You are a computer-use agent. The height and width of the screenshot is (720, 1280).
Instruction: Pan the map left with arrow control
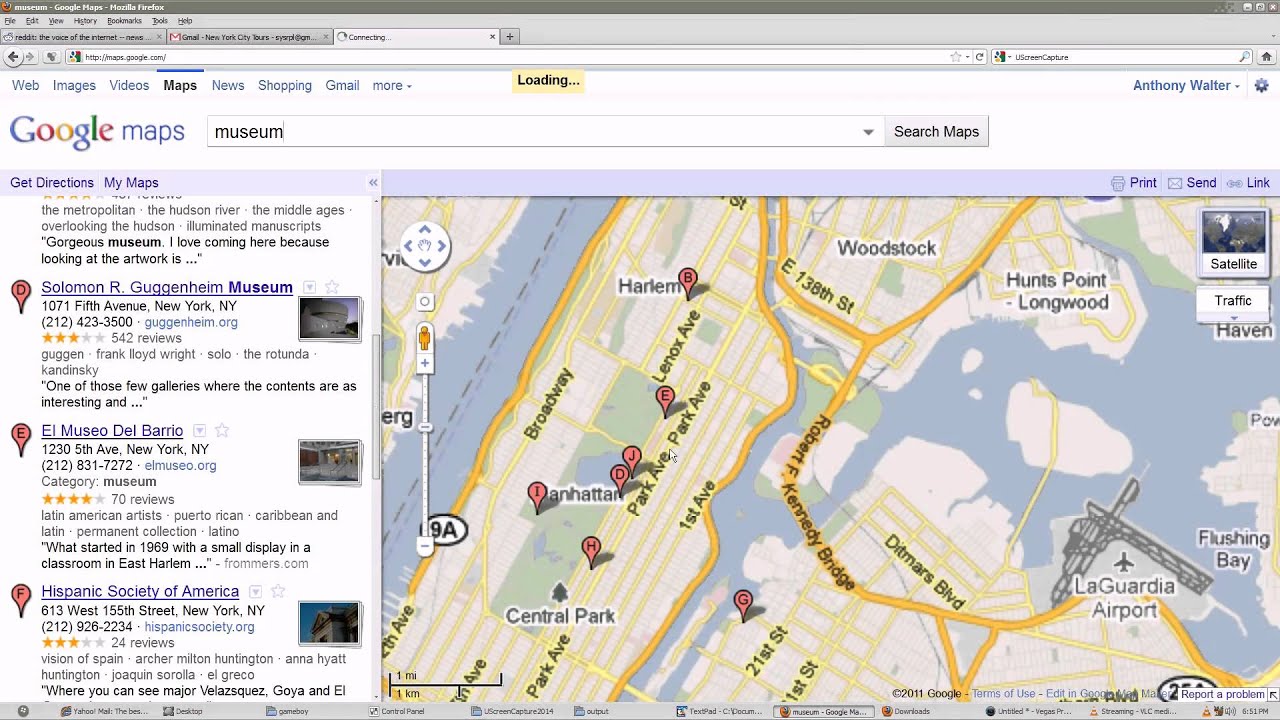[408, 246]
